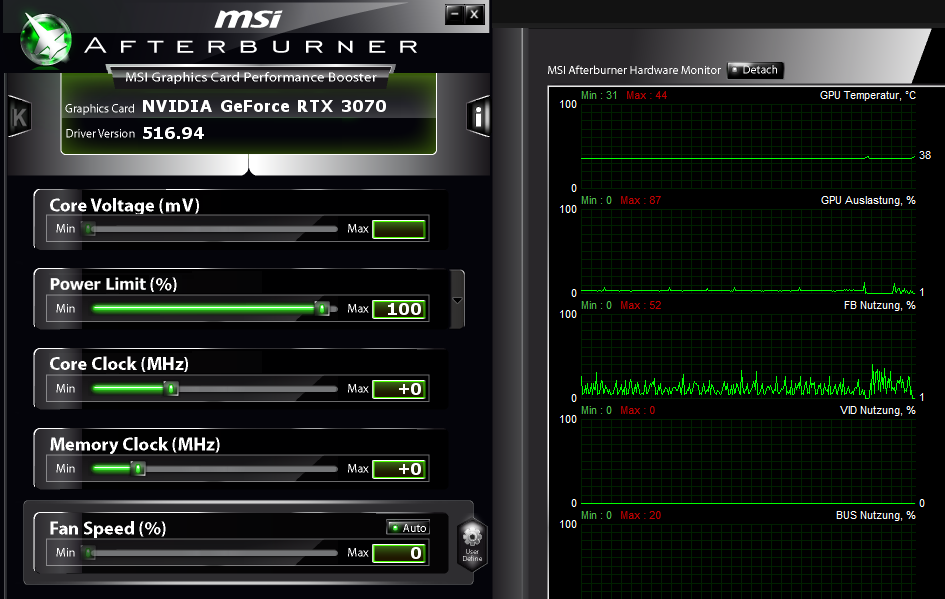
Task: Toggle Auto fan speed mode
Action: point(408,528)
